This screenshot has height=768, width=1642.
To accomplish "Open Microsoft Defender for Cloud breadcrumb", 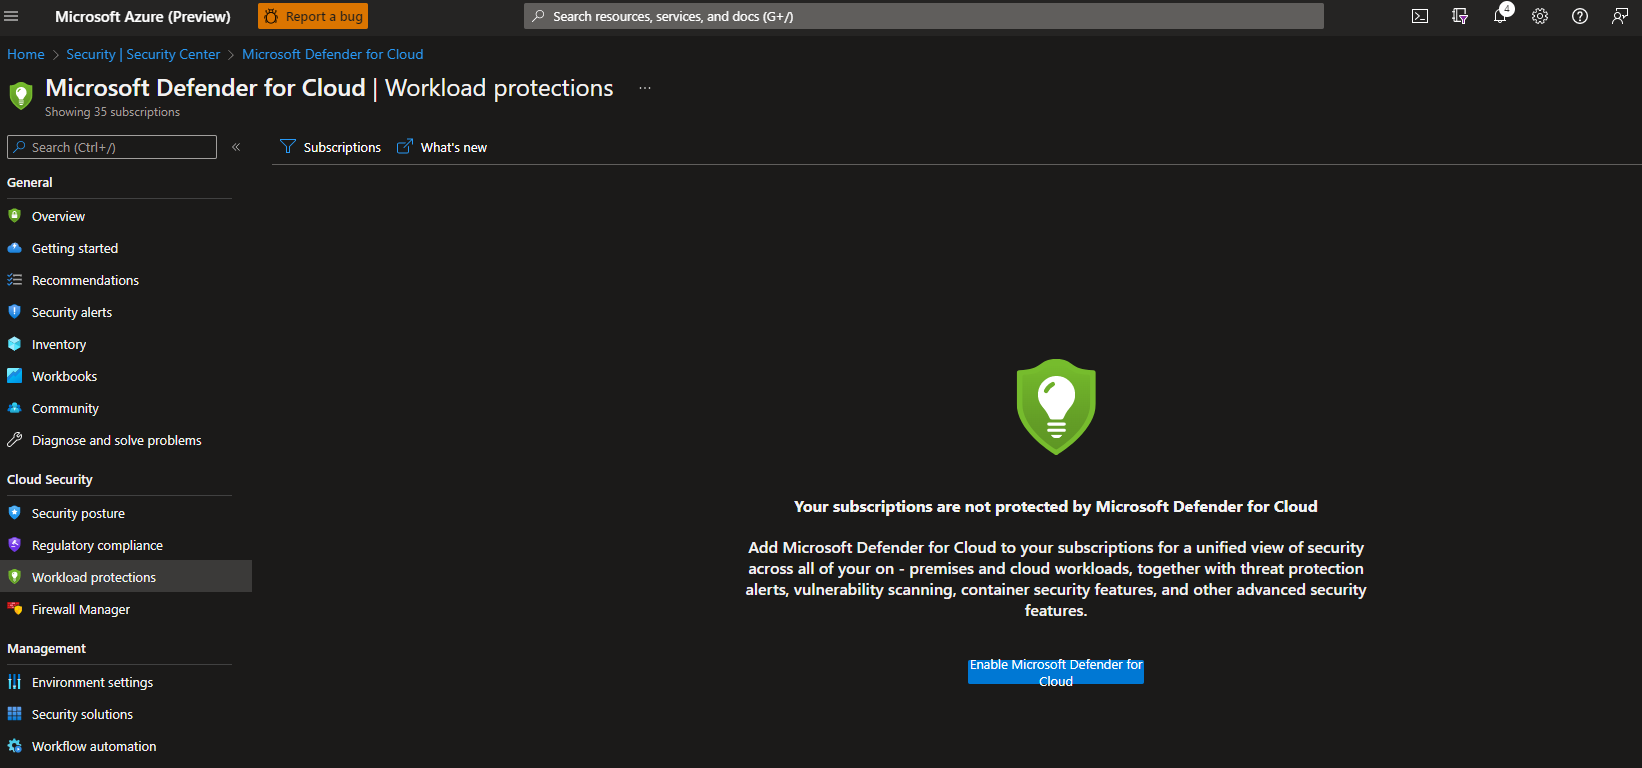I will (x=332, y=54).
